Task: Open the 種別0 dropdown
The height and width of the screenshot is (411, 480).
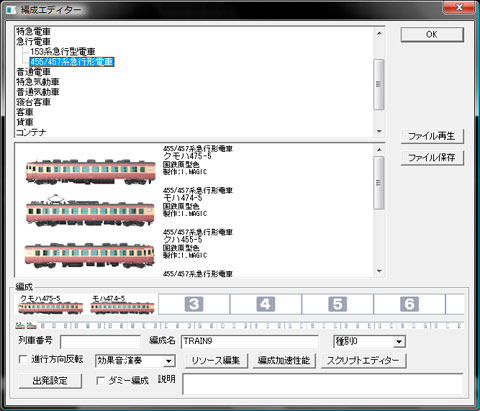Action: tap(369, 342)
